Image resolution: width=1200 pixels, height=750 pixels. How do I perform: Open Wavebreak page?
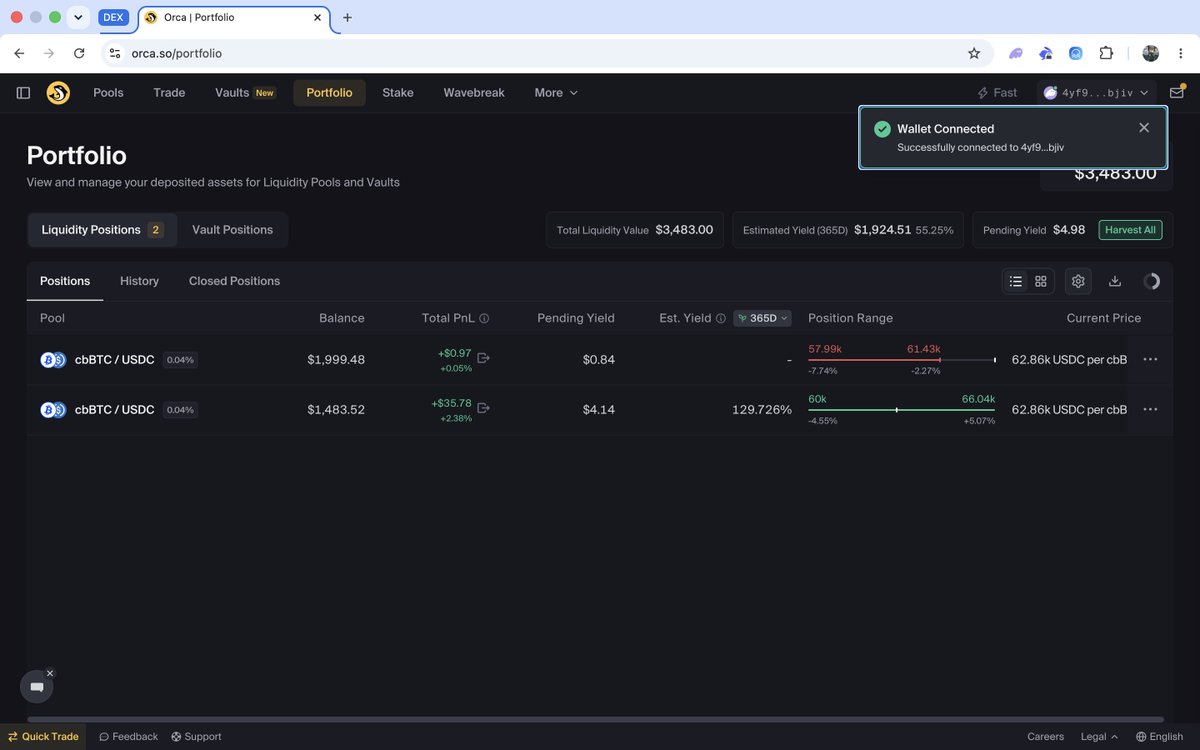pos(474,93)
